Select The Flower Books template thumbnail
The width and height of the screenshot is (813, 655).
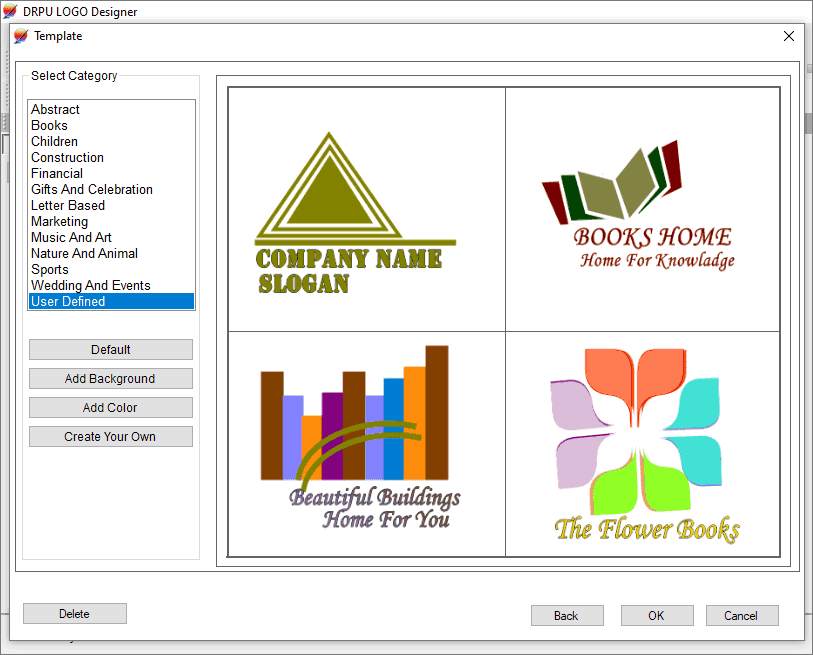643,444
